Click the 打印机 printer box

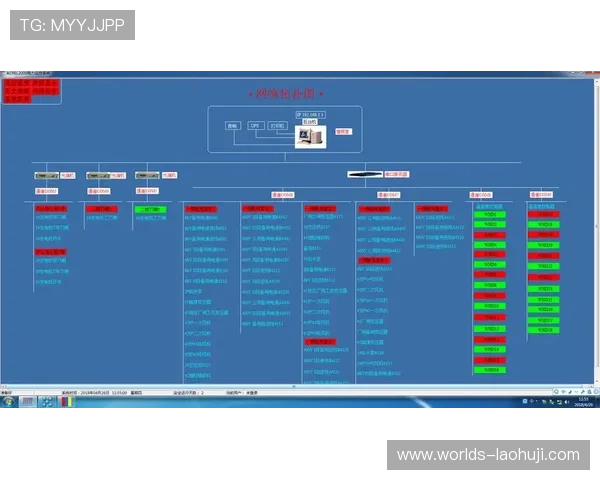pyautogui.click(x=276, y=127)
